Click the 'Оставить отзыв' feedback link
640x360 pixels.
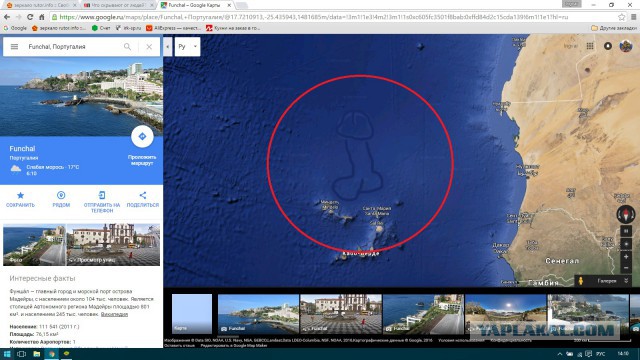point(179,346)
